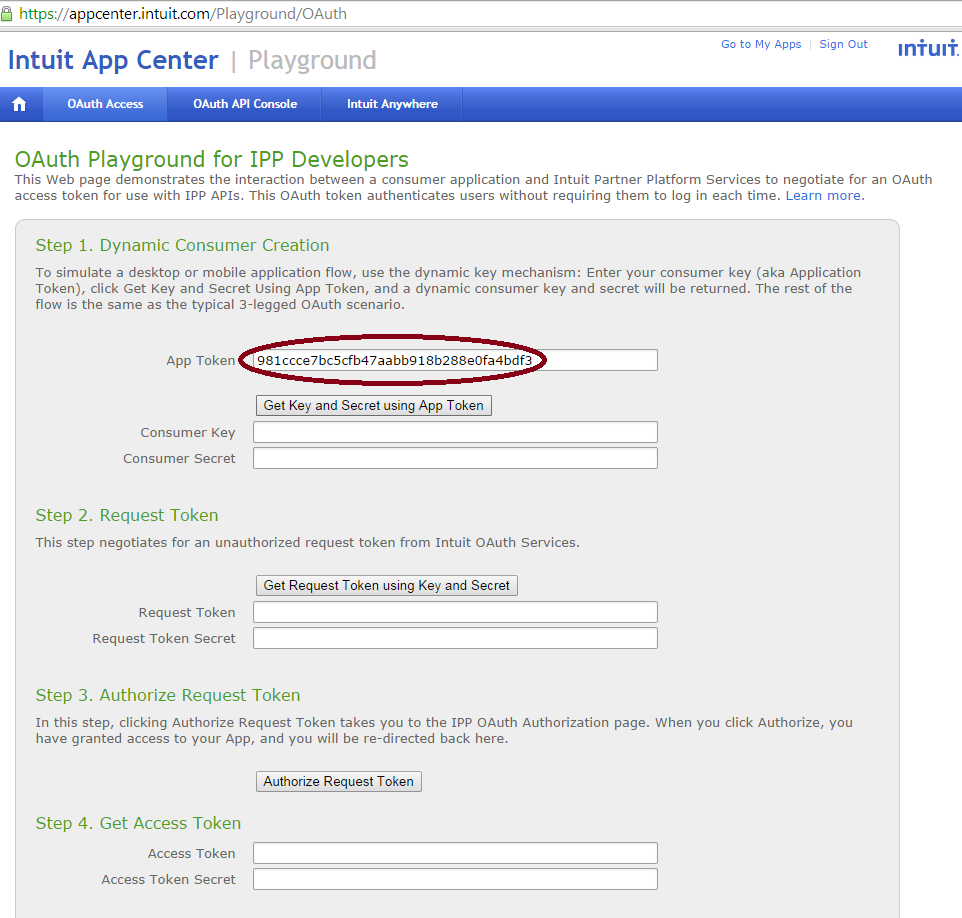Click the green padlock icon in address bar
Image resolution: width=962 pixels, height=918 pixels.
(6, 14)
